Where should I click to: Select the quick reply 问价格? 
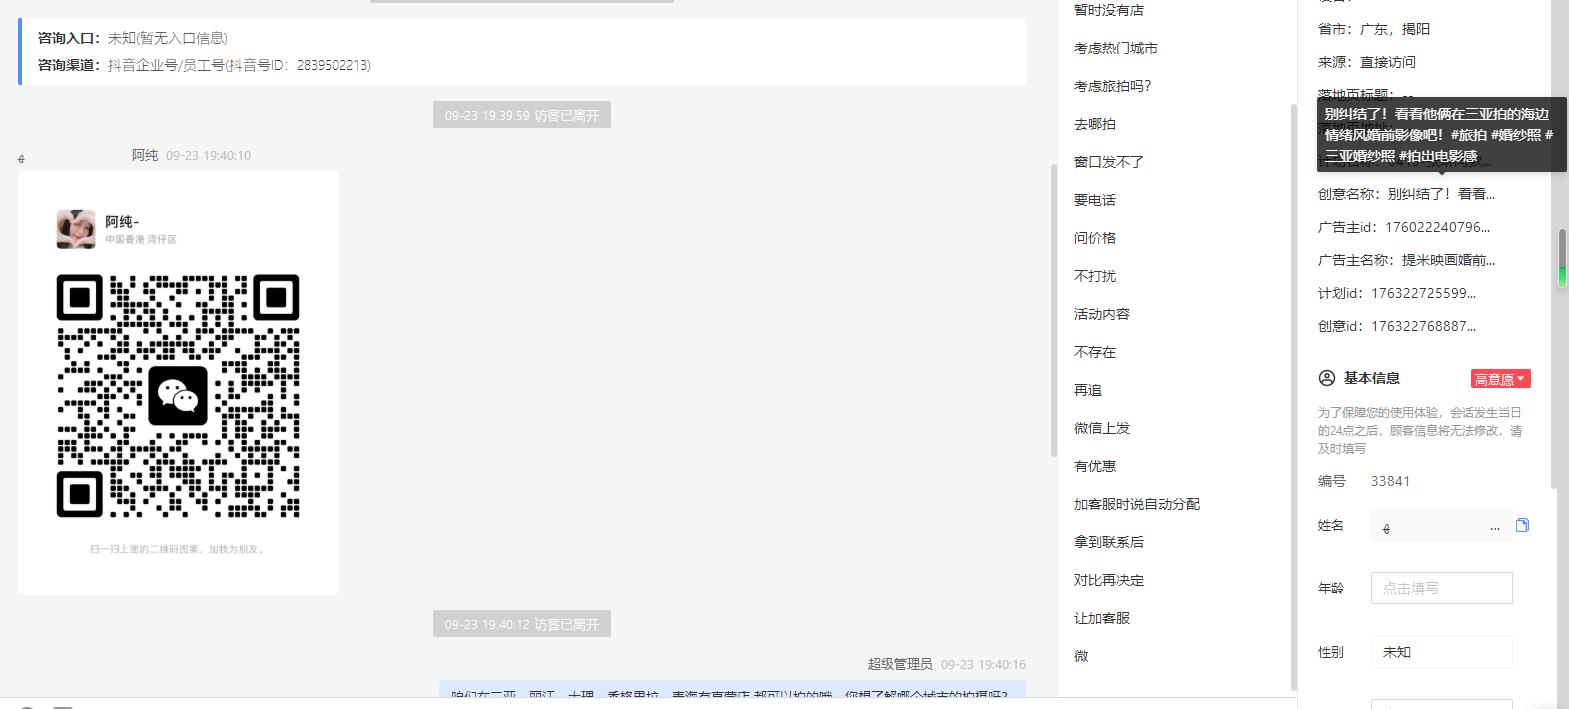pos(1094,238)
